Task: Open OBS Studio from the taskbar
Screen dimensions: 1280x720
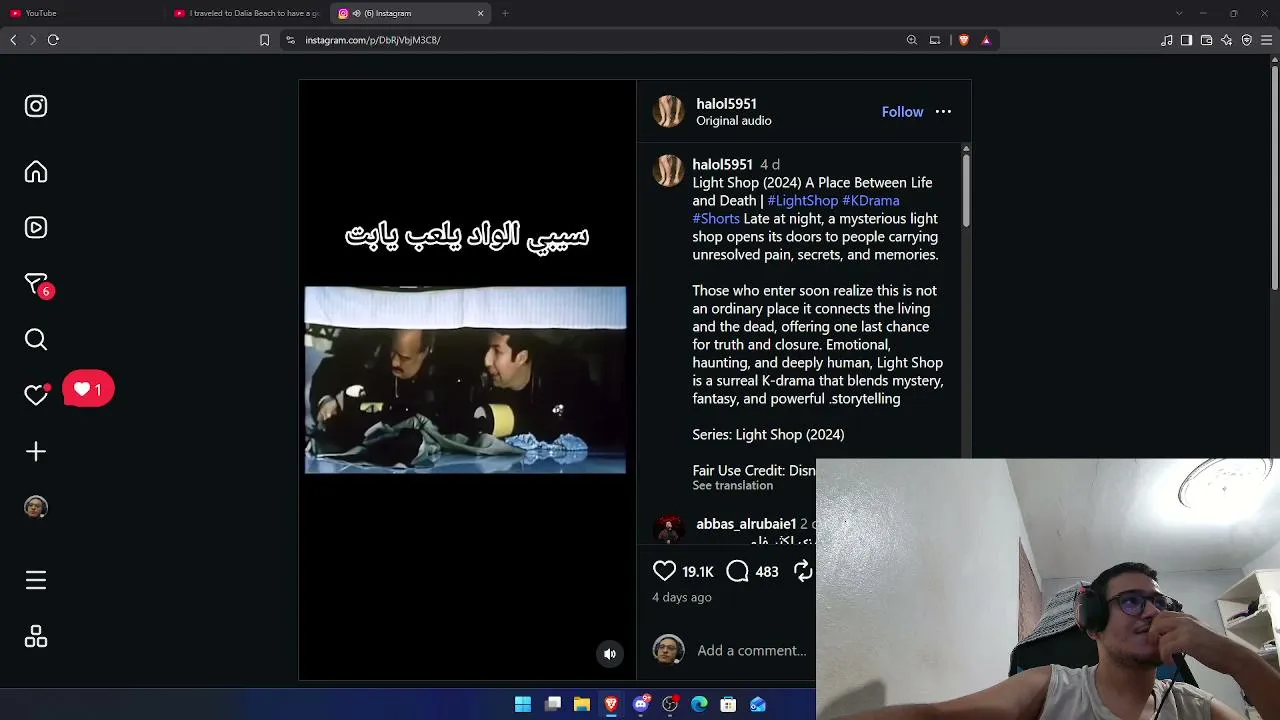Action: (x=670, y=704)
